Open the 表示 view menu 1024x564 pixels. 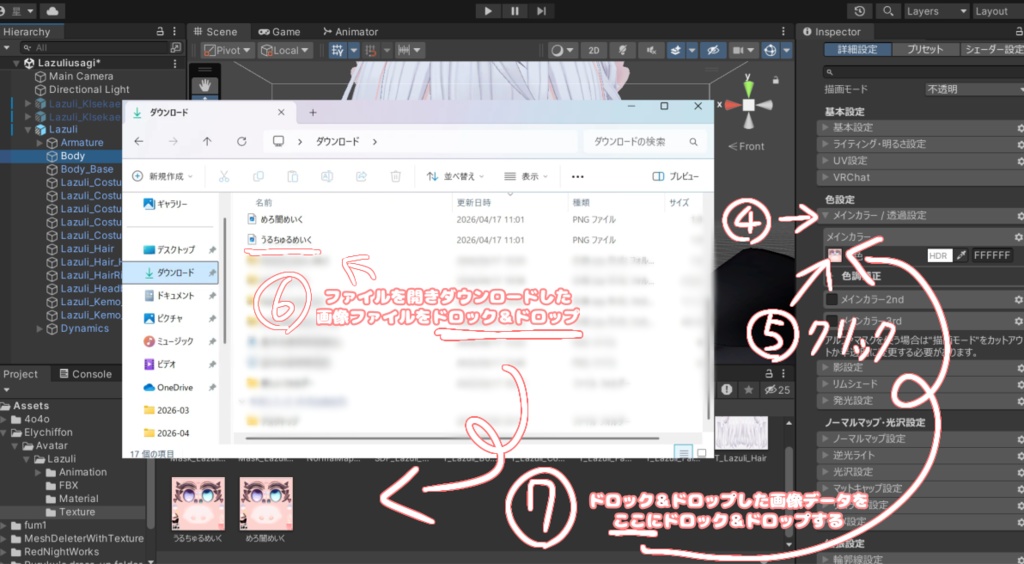click(x=526, y=176)
